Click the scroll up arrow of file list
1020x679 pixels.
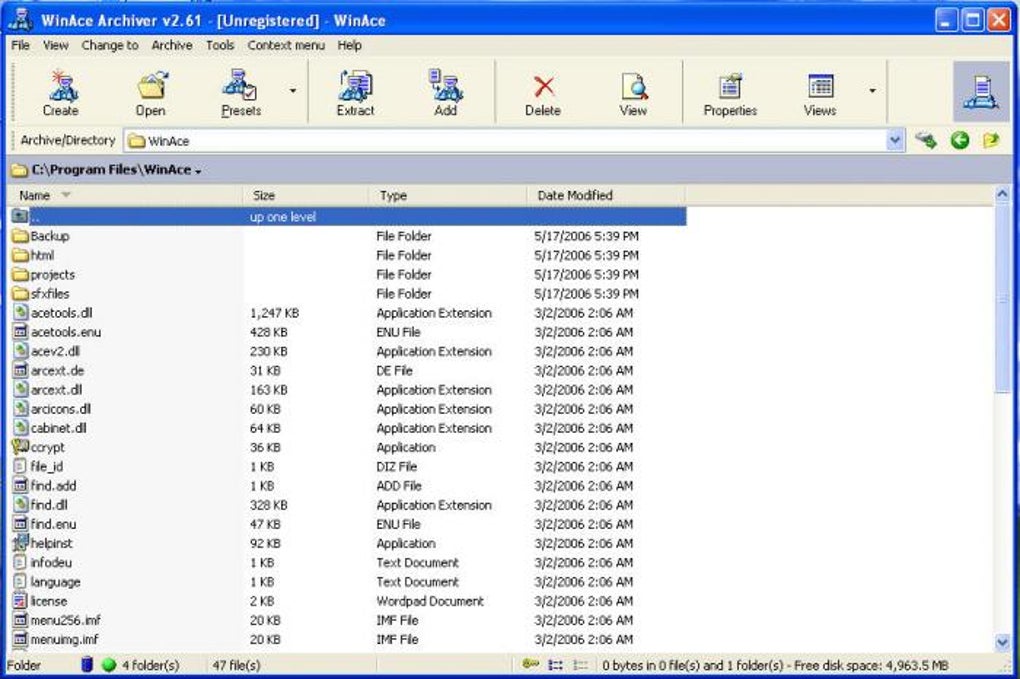(x=1002, y=194)
